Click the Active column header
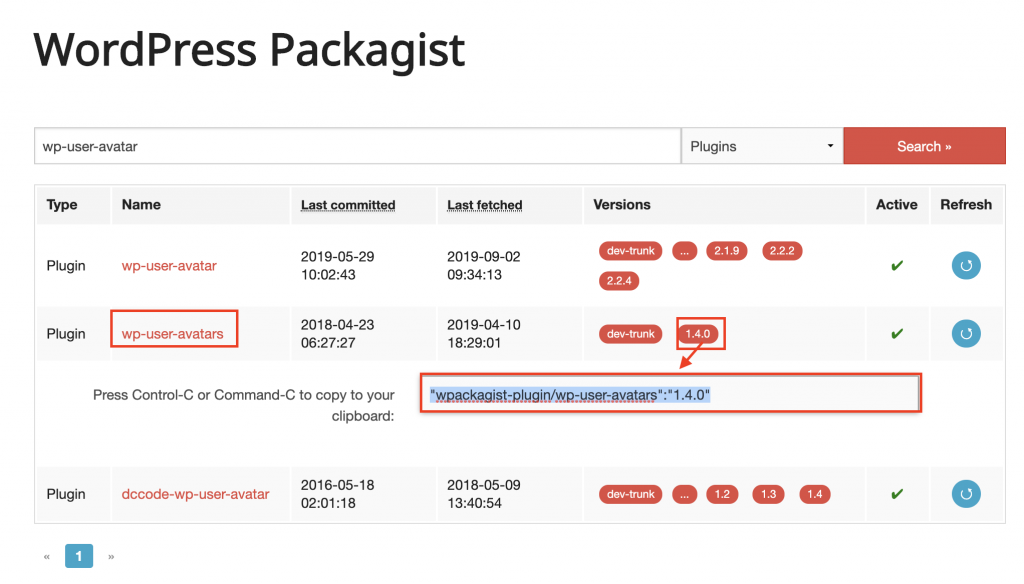This screenshot has width=1024, height=584. 897,204
